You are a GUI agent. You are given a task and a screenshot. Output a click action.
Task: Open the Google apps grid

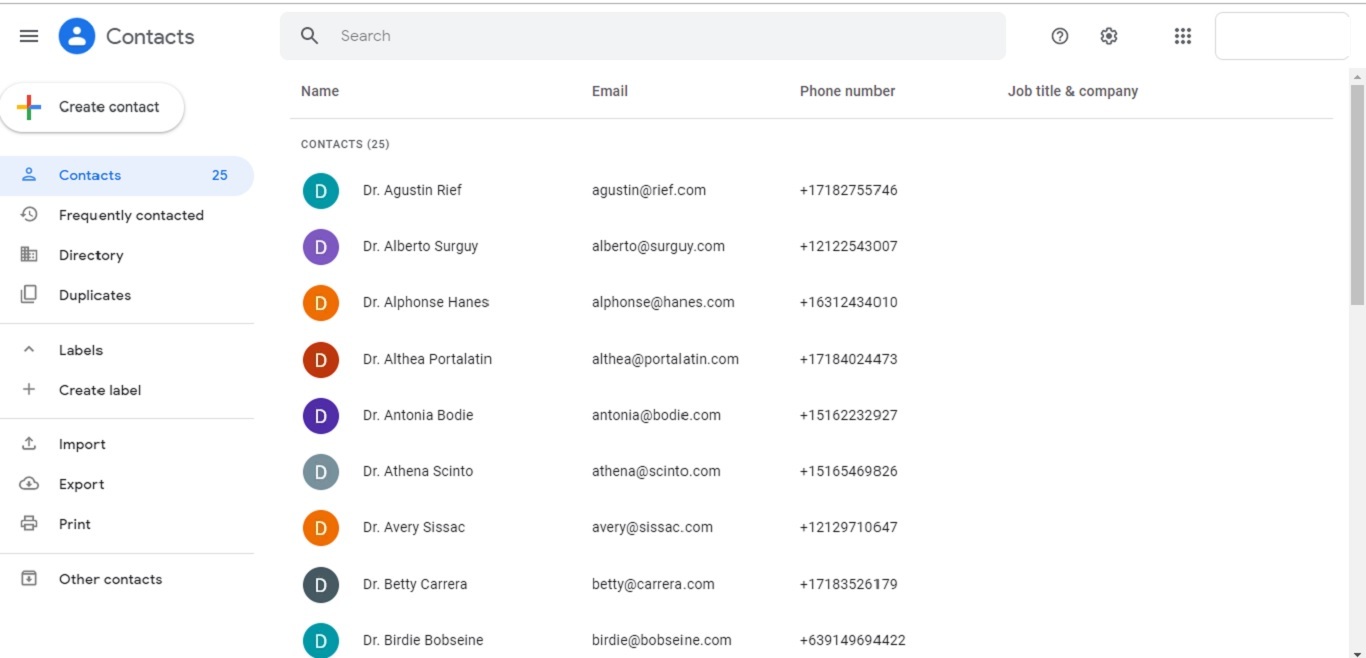(1183, 36)
